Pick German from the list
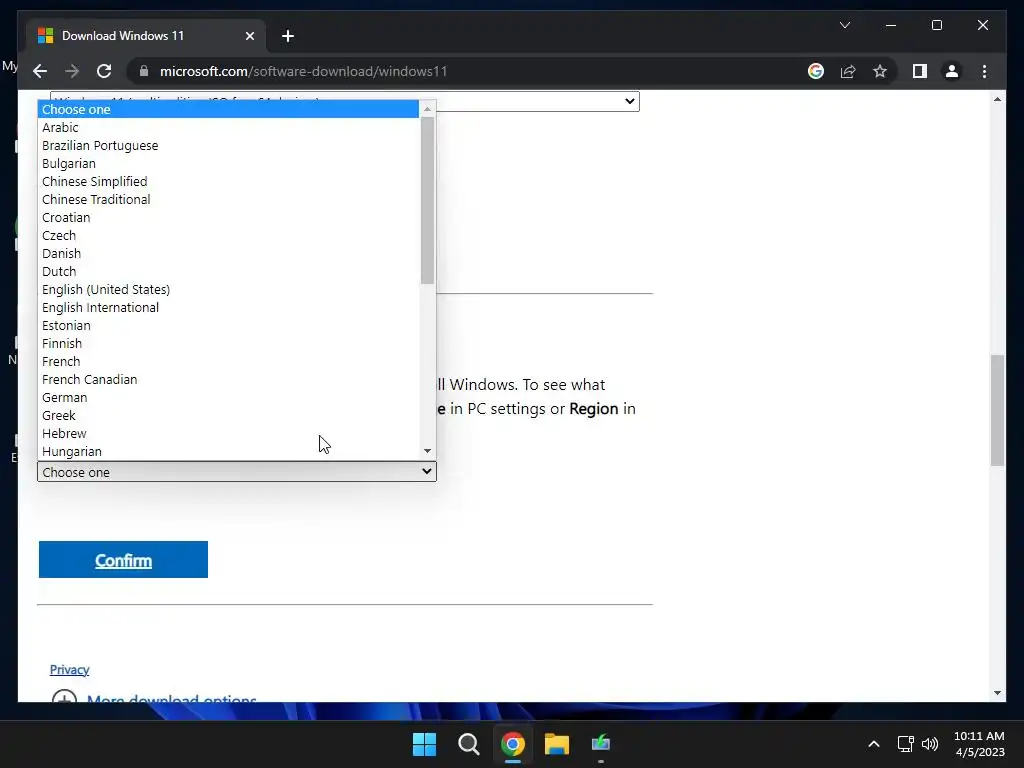The height and width of the screenshot is (768, 1024). [x=228, y=397]
